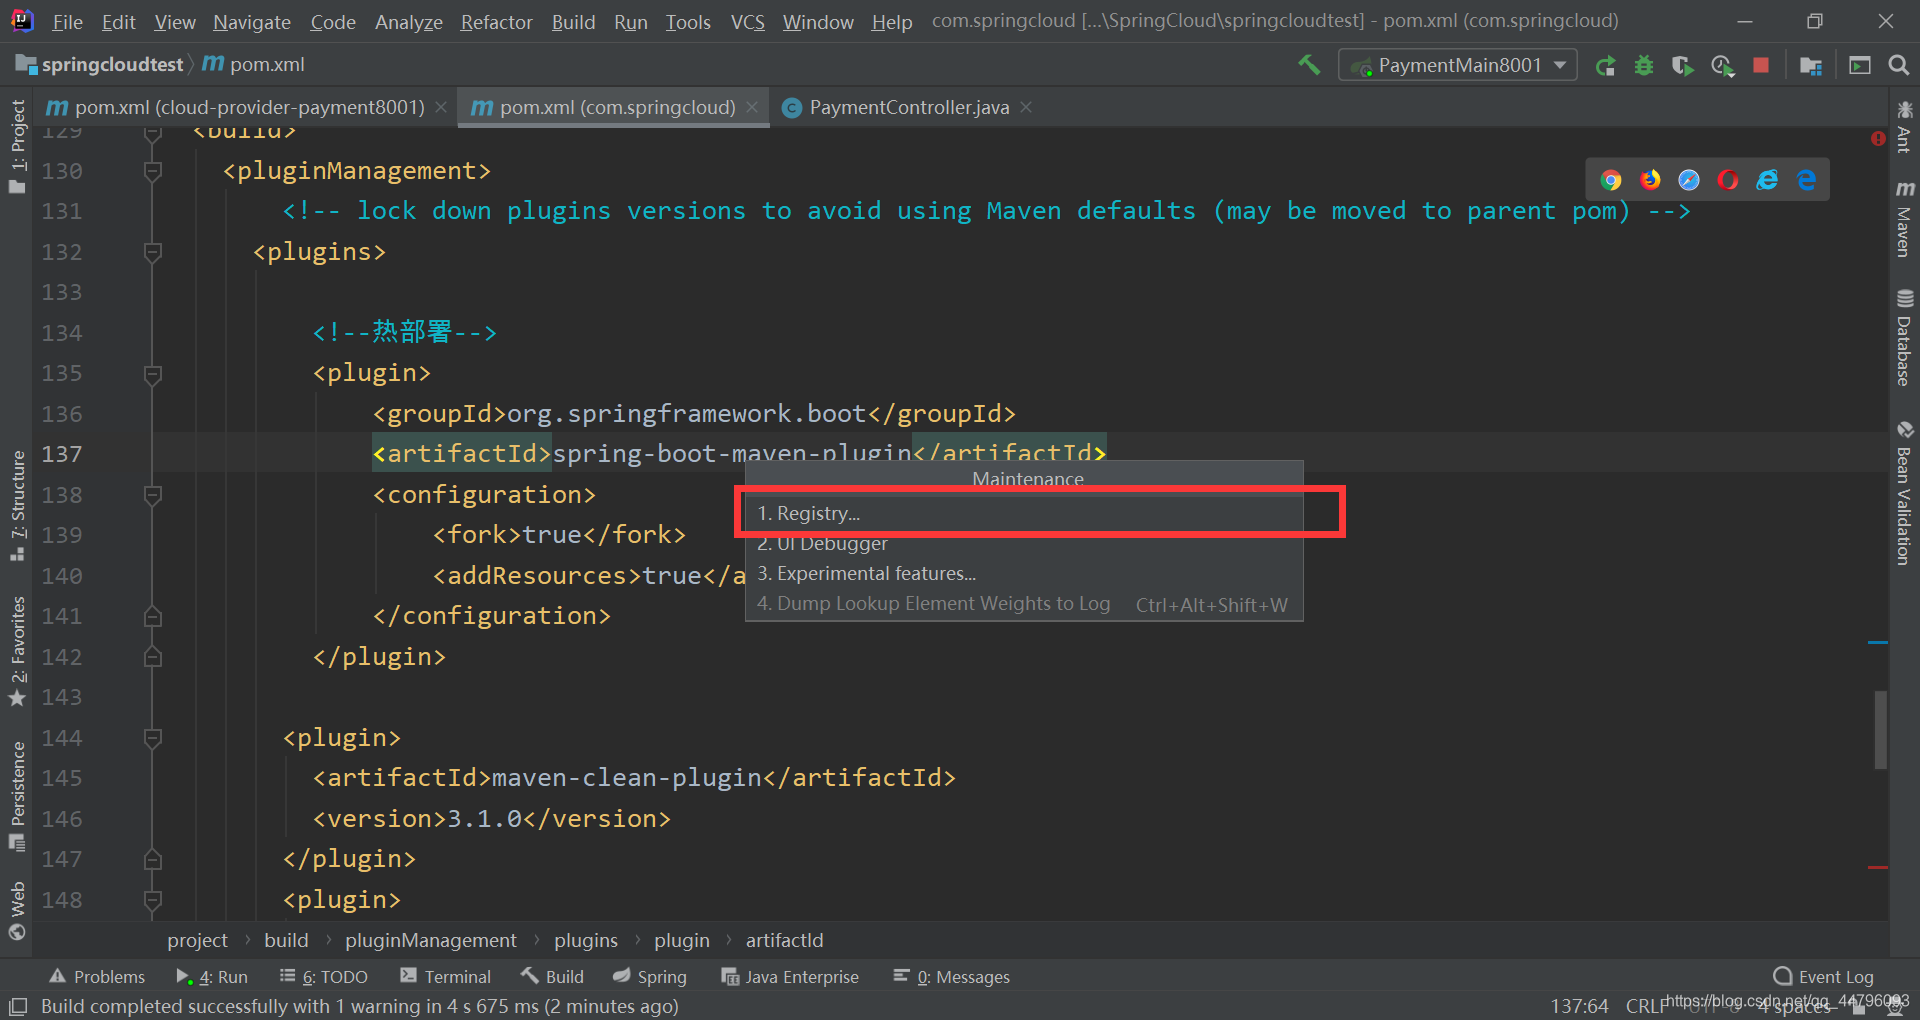Select UI Debugger in Maintenance popup
Viewport: 1920px width, 1020px height.
(1024, 543)
